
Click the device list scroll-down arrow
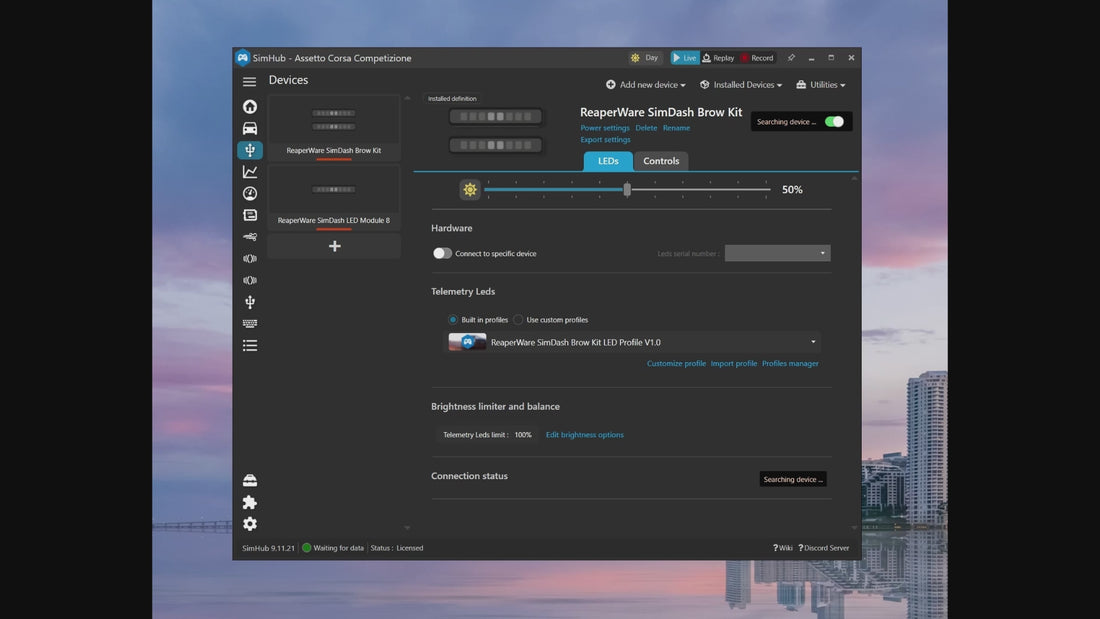pos(407,528)
